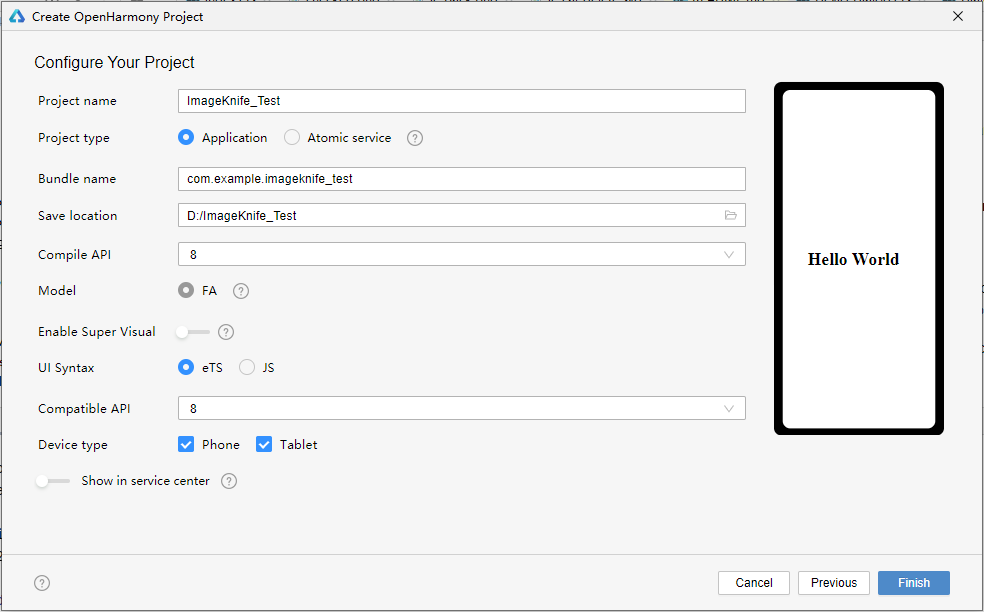984x612 pixels.
Task: Click help icon for Show in service center
Action: click(229, 481)
